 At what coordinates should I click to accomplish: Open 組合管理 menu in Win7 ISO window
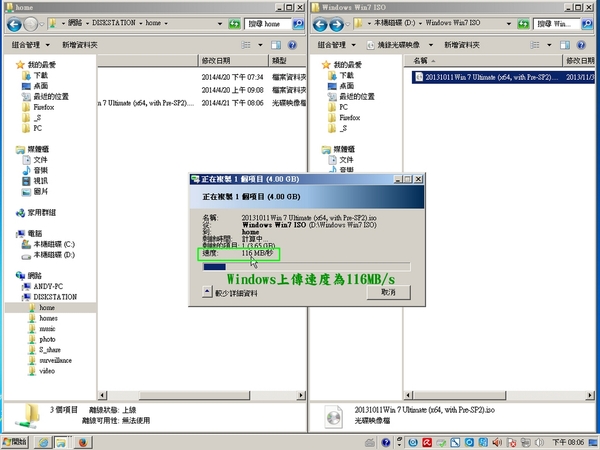coord(337,45)
